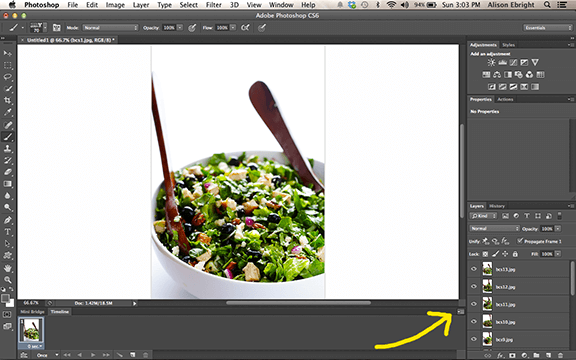576x360 pixels.
Task: Switch to the Mini Bridge tab
Action: point(32,312)
